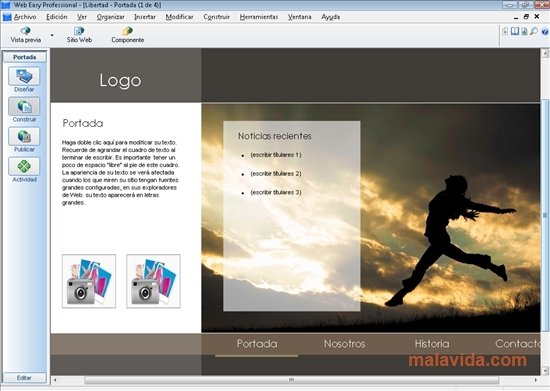The width and height of the screenshot is (550, 391).
Task: Open the Archivo menu
Action: pyautogui.click(x=25, y=17)
